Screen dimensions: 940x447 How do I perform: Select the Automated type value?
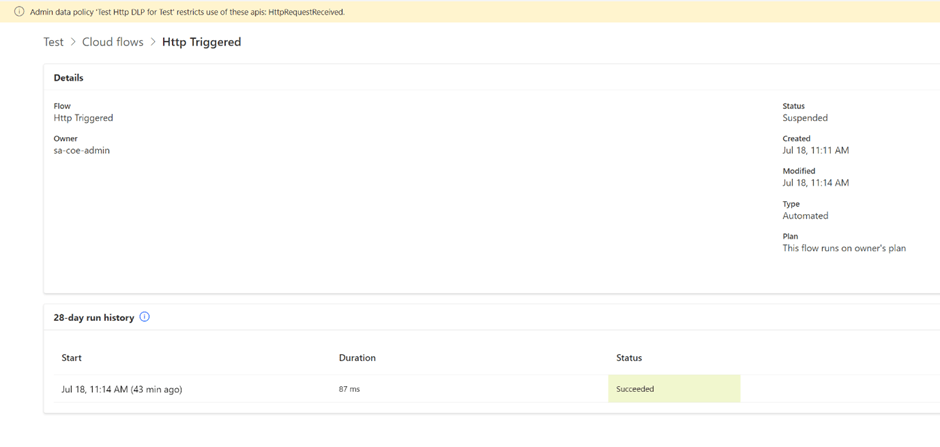coord(805,216)
